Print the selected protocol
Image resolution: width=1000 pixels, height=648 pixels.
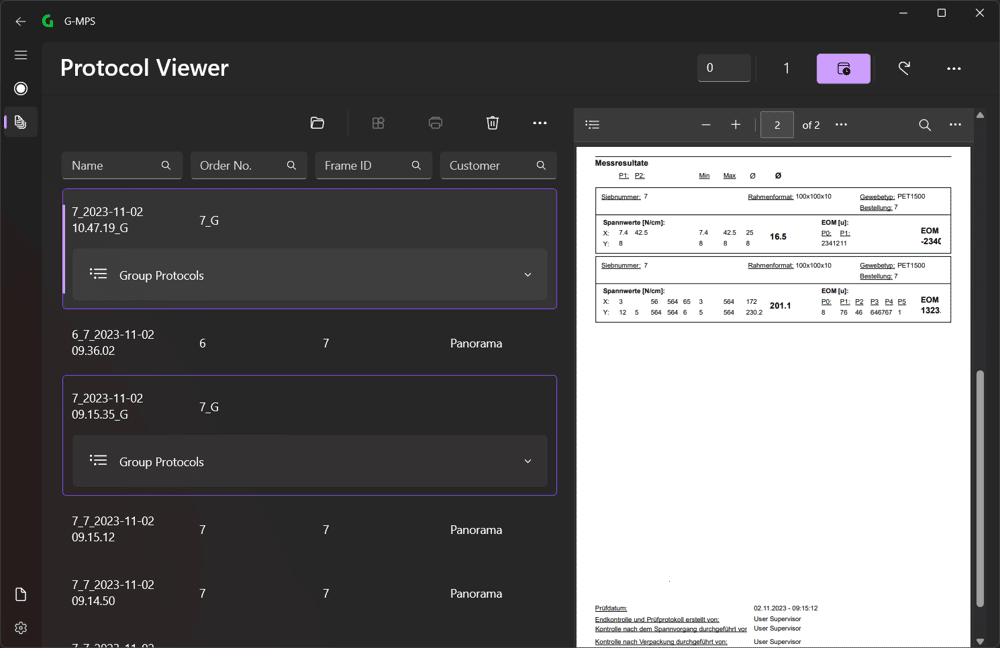tap(436, 123)
